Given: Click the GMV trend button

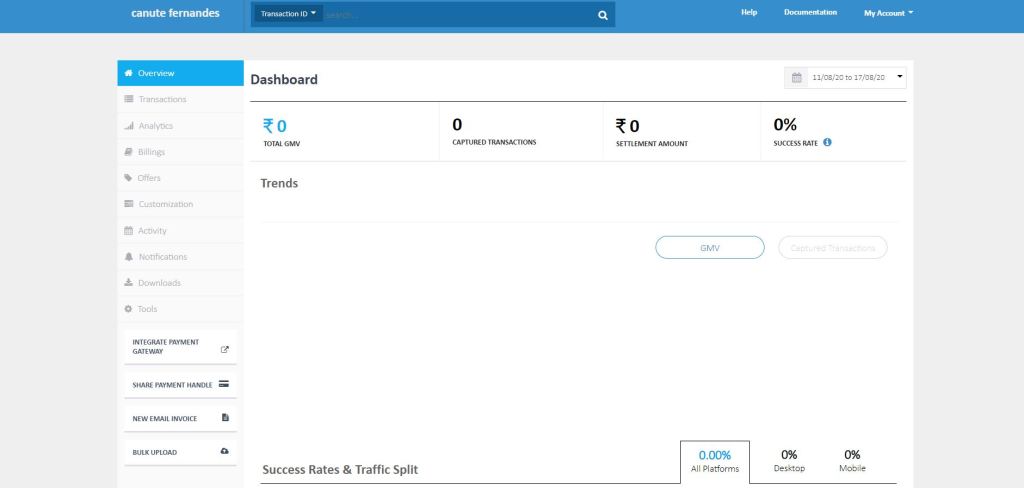Looking at the screenshot, I should coord(710,248).
